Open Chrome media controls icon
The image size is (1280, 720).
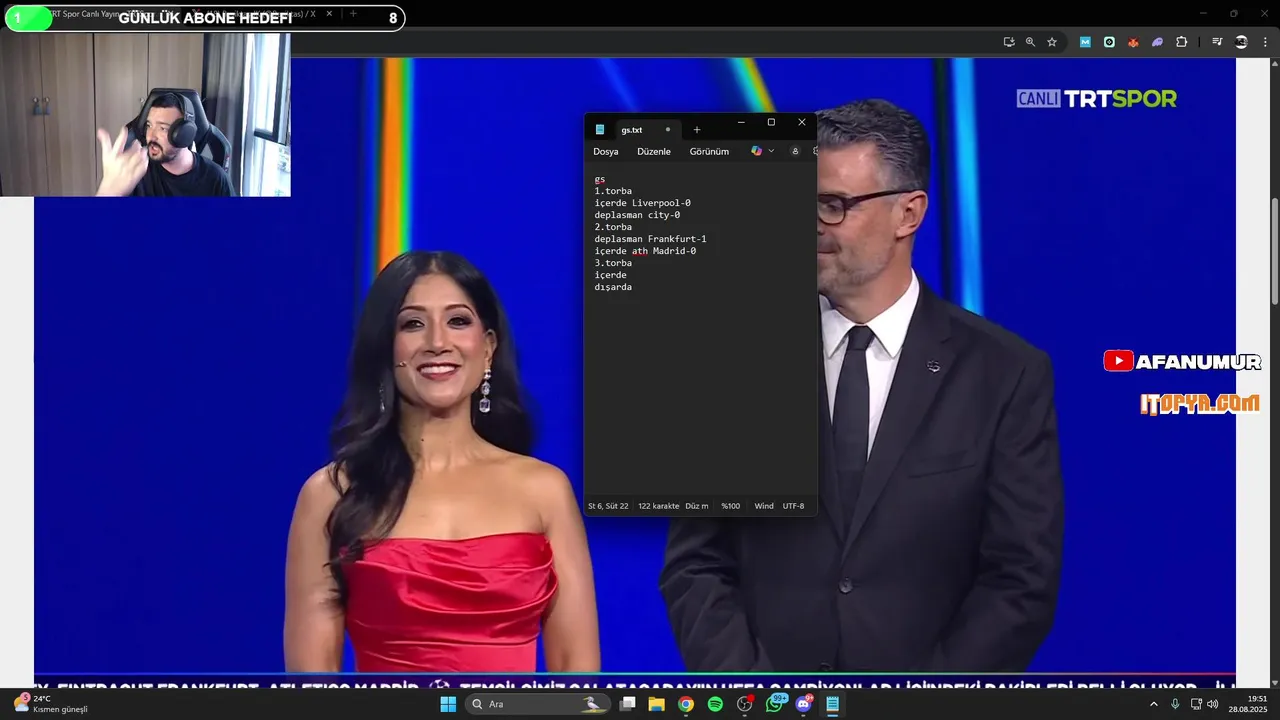(x=1217, y=42)
